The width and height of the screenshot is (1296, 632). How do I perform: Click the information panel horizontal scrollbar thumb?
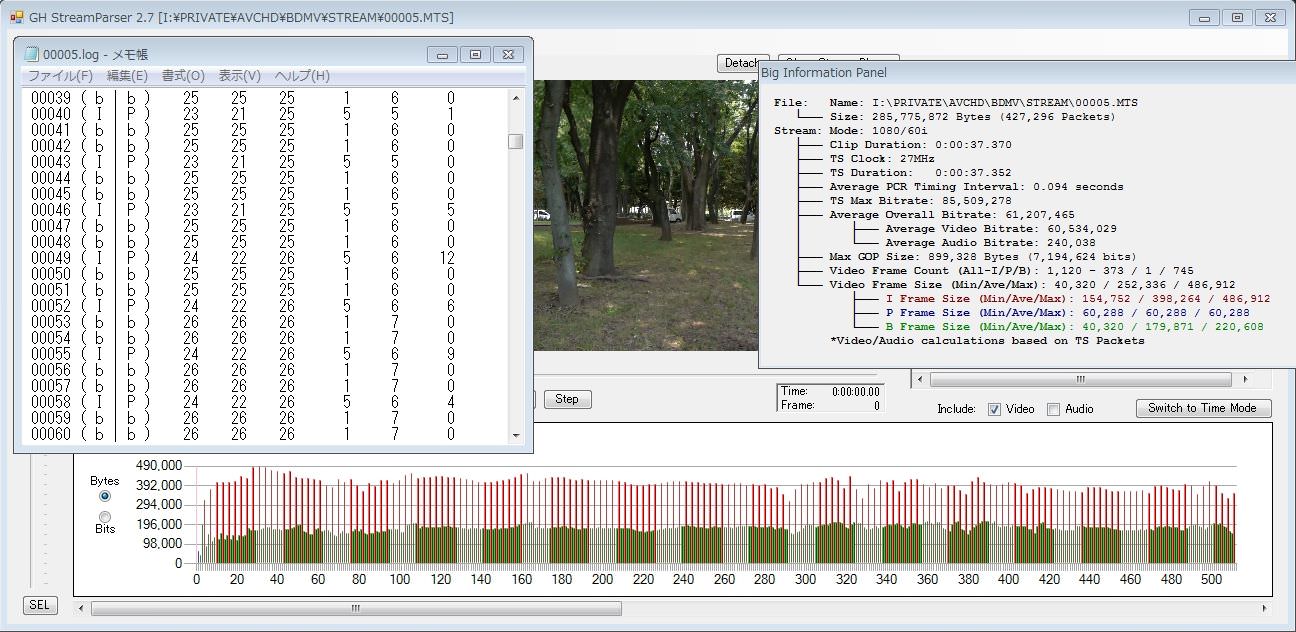coord(1080,380)
